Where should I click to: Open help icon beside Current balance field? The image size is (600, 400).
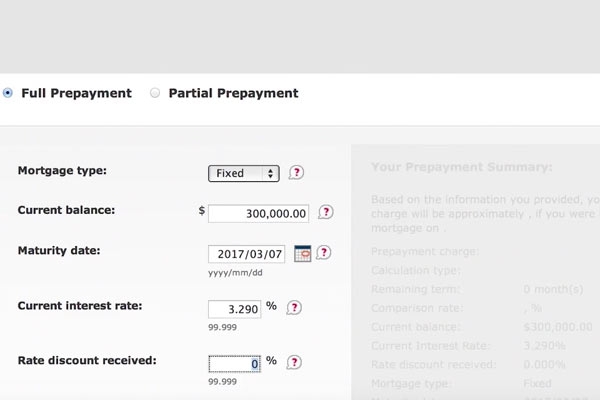click(326, 212)
